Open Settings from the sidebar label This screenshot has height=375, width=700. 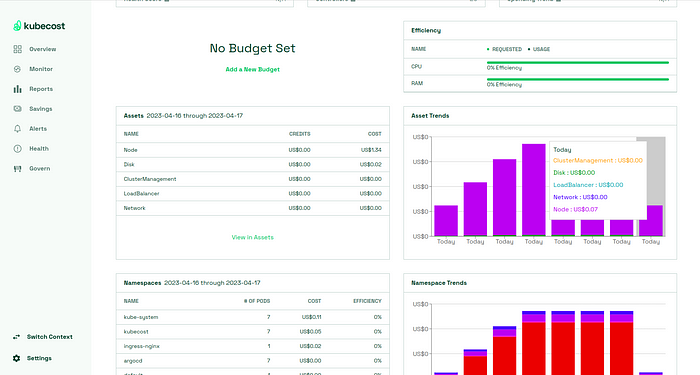(x=39, y=358)
